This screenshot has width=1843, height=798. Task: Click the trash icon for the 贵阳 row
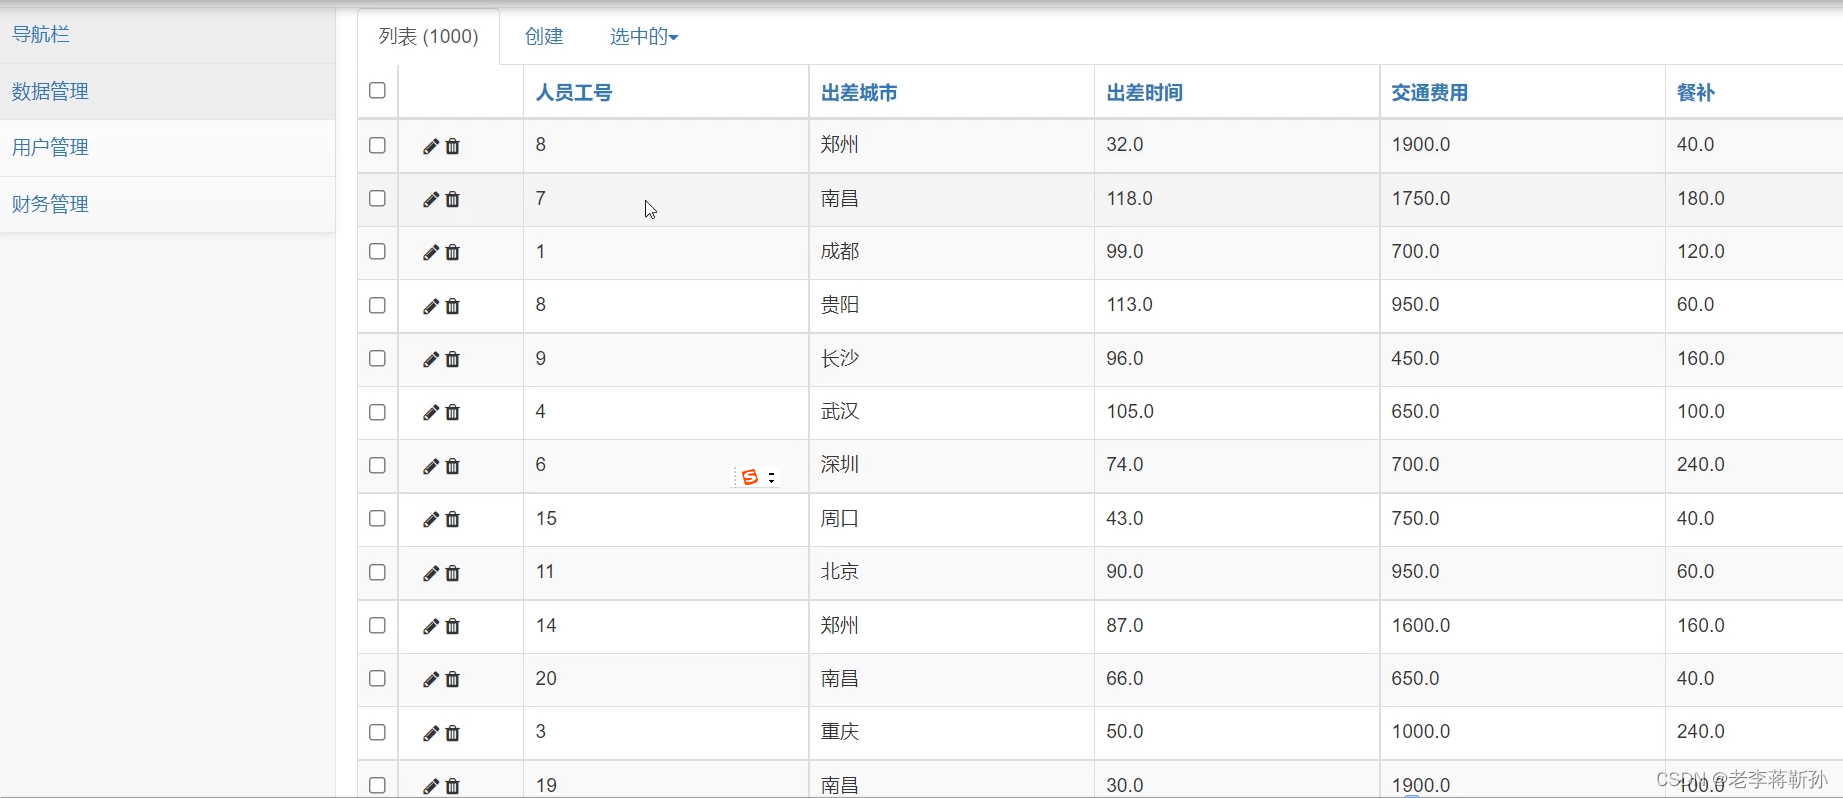point(453,306)
